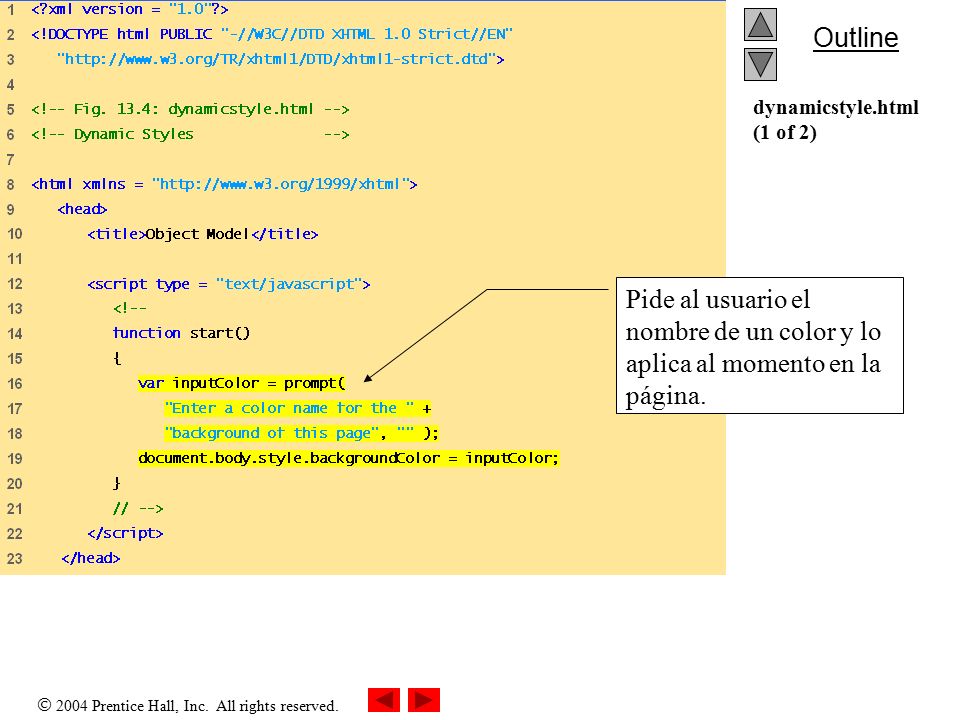Screen dimensions: 960x720
Task: Click the up triangle outline navigation button
Action: pos(760,24)
